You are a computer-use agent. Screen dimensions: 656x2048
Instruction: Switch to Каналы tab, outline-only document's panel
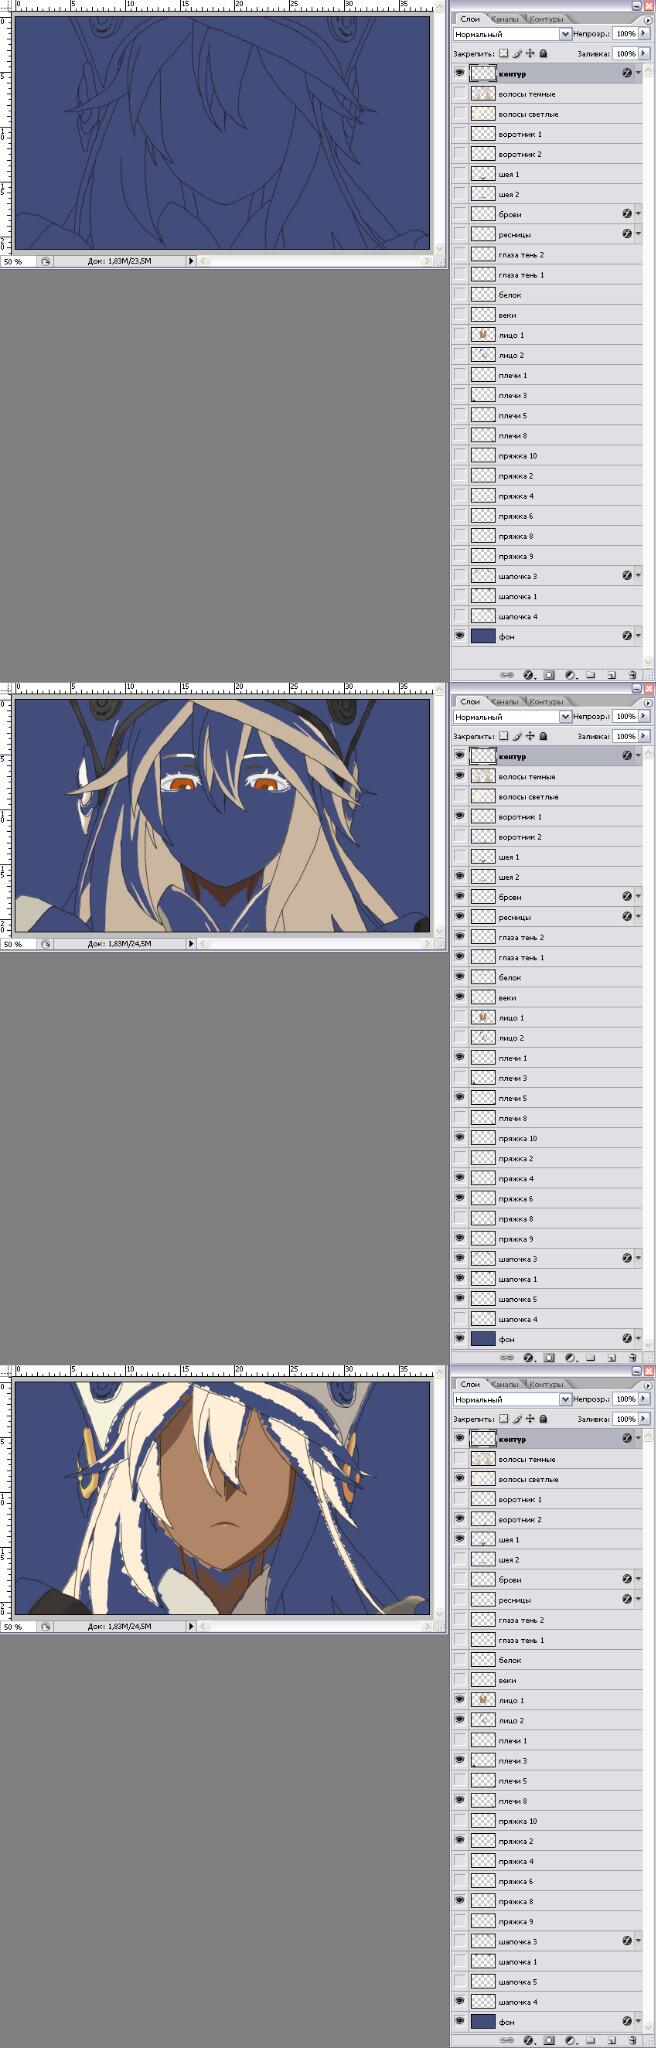tap(505, 19)
